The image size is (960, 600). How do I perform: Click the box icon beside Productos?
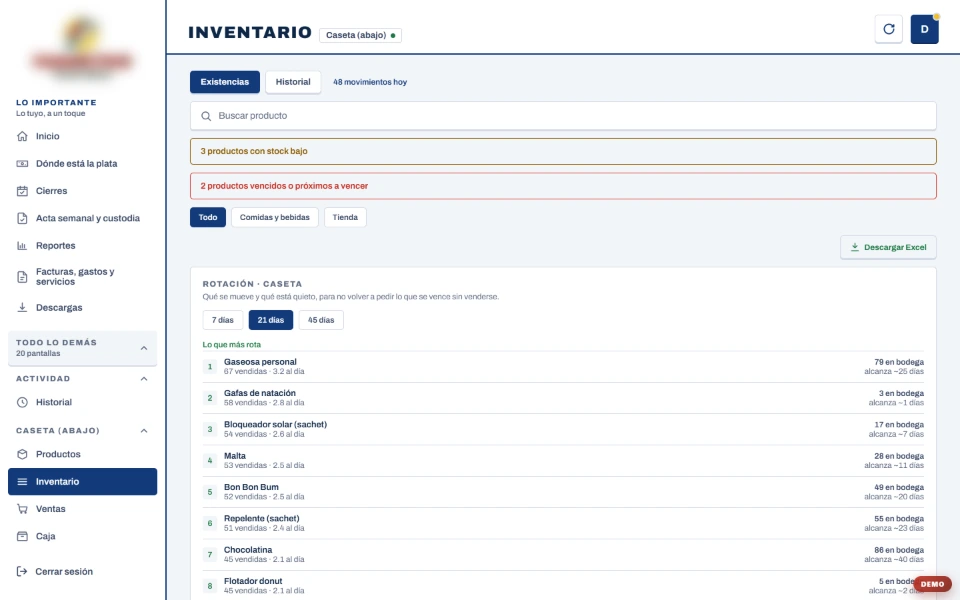tap(22, 454)
